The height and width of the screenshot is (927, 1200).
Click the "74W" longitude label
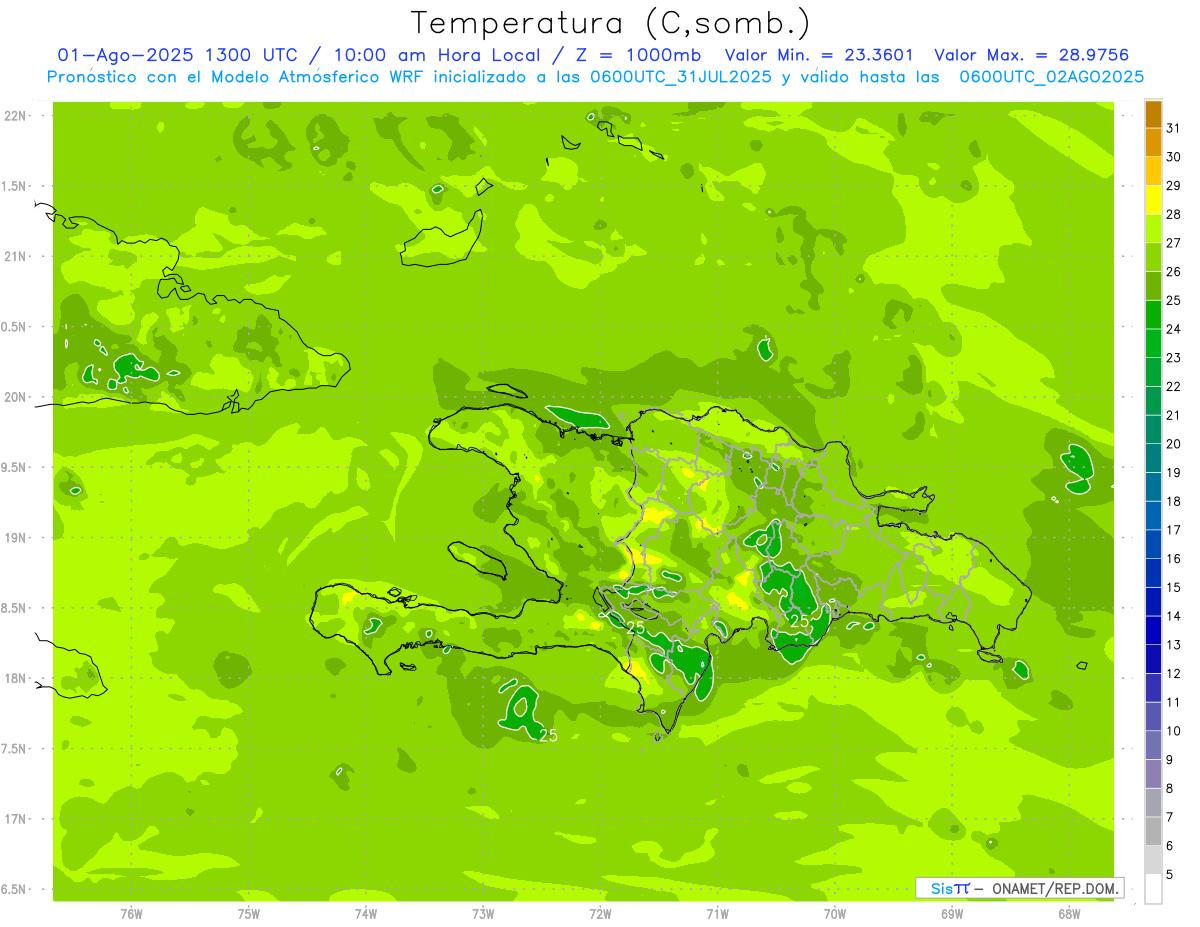pyautogui.click(x=366, y=913)
